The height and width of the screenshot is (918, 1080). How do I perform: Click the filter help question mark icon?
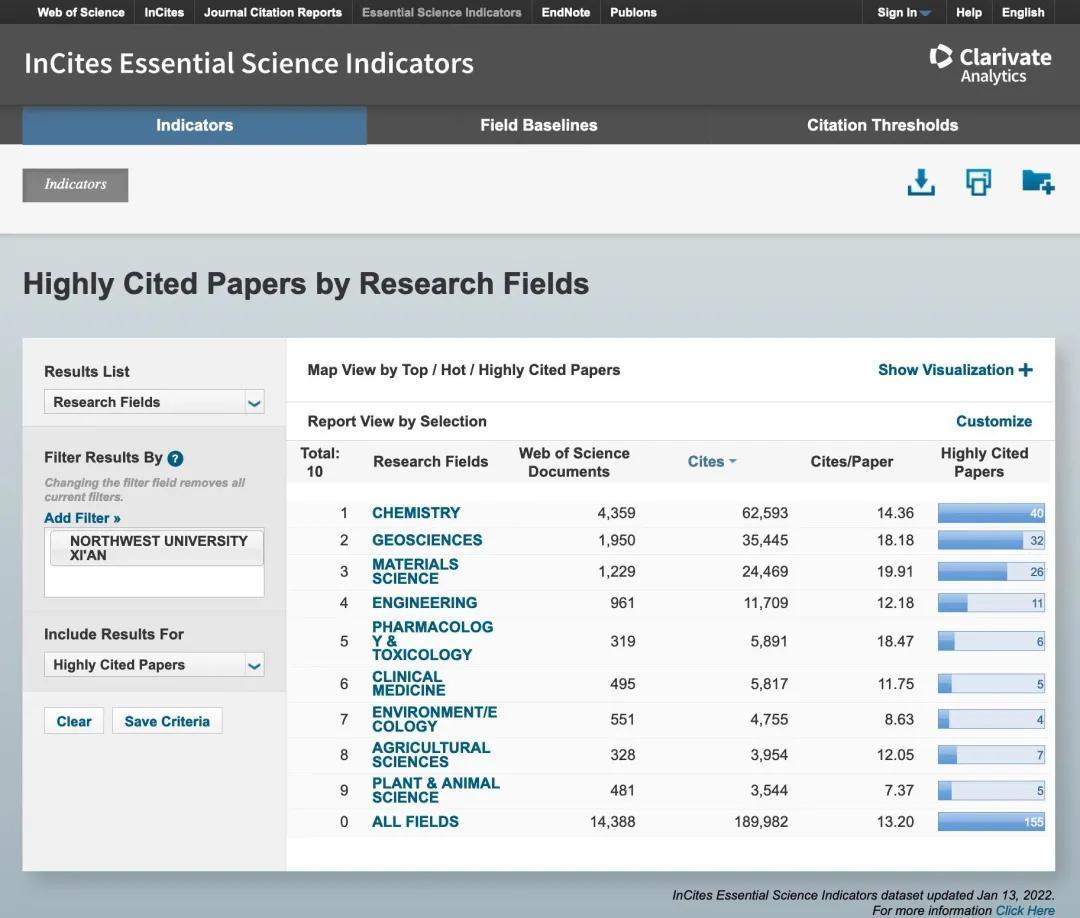coord(175,459)
